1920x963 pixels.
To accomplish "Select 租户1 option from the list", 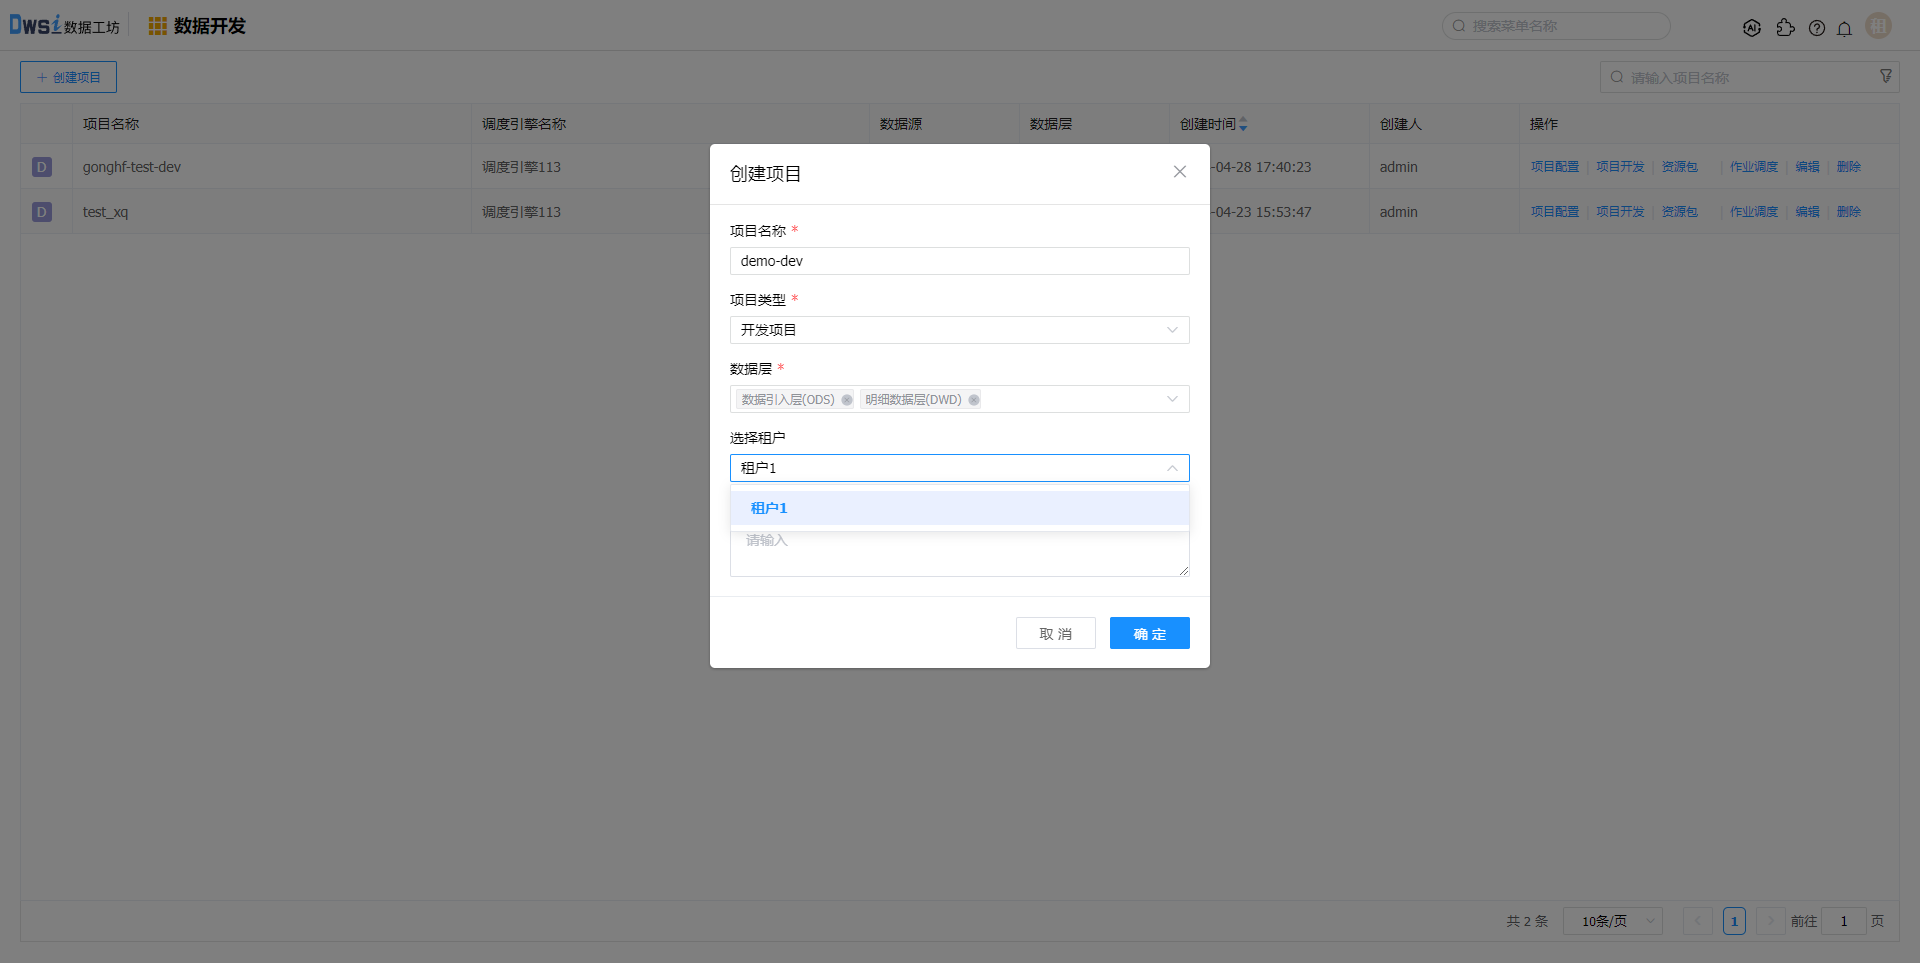I will 769,508.
